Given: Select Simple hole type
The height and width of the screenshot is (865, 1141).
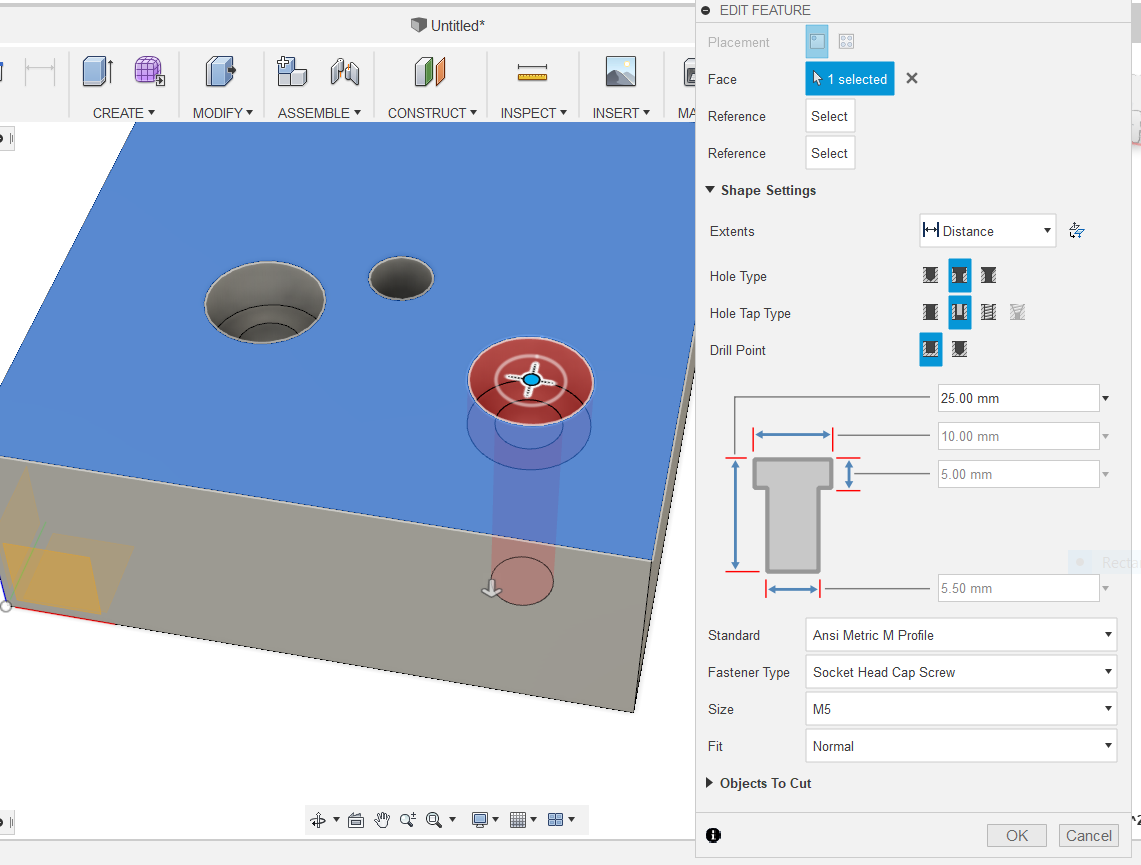Looking at the screenshot, I should coord(931,275).
